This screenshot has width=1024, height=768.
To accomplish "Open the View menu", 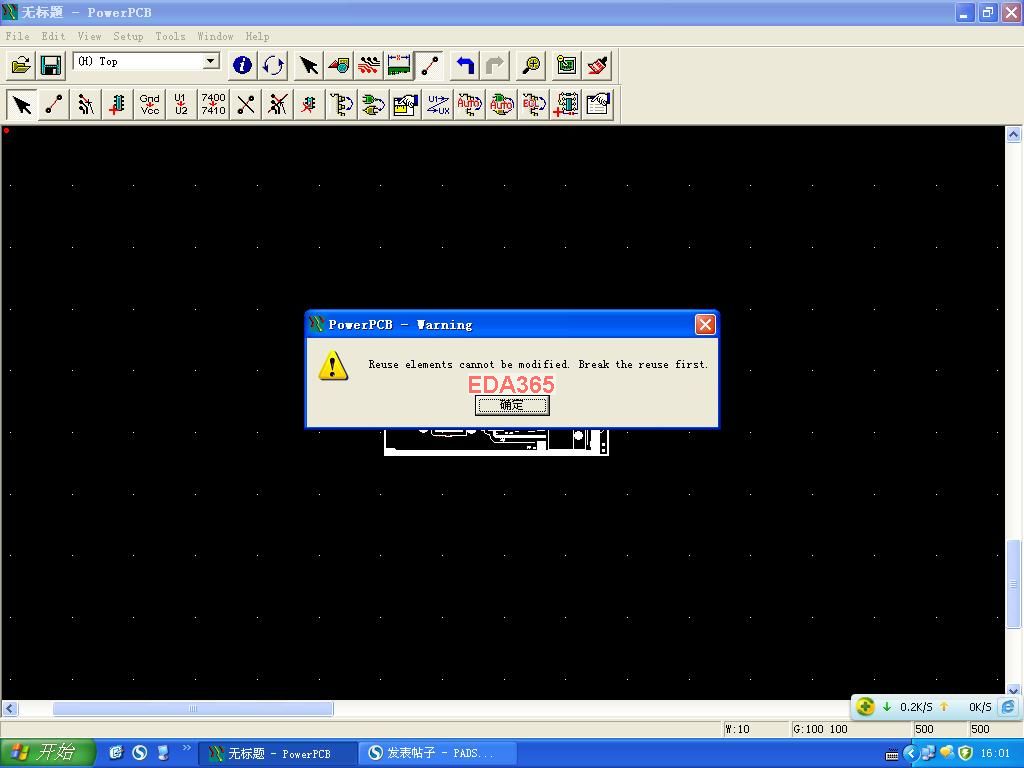I will [x=89, y=37].
